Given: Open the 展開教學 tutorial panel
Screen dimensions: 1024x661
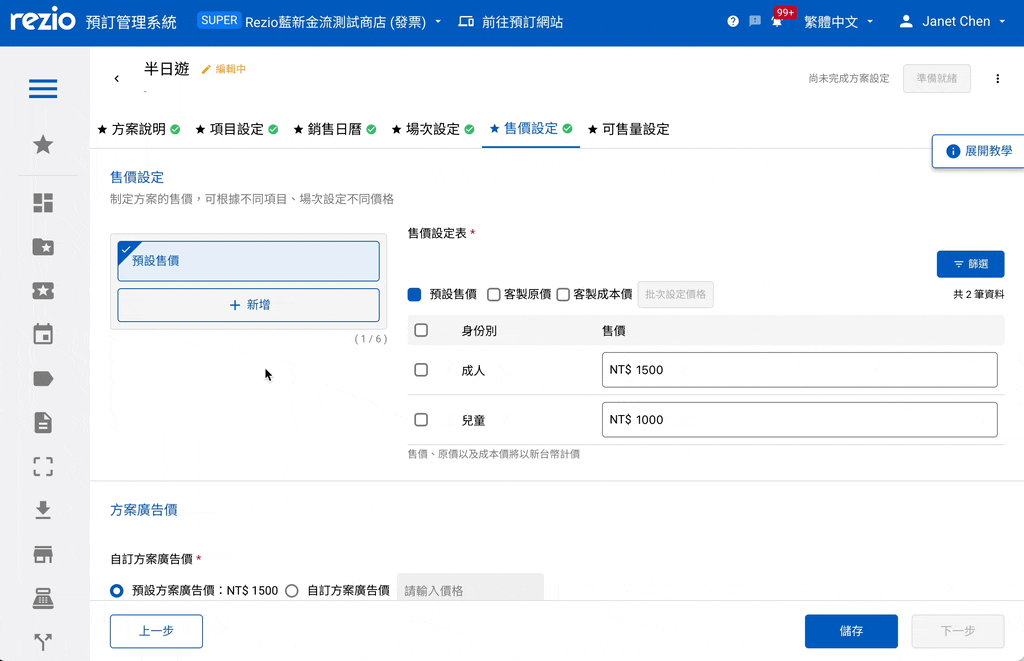Looking at the screenshot, I should coord(978,152).
